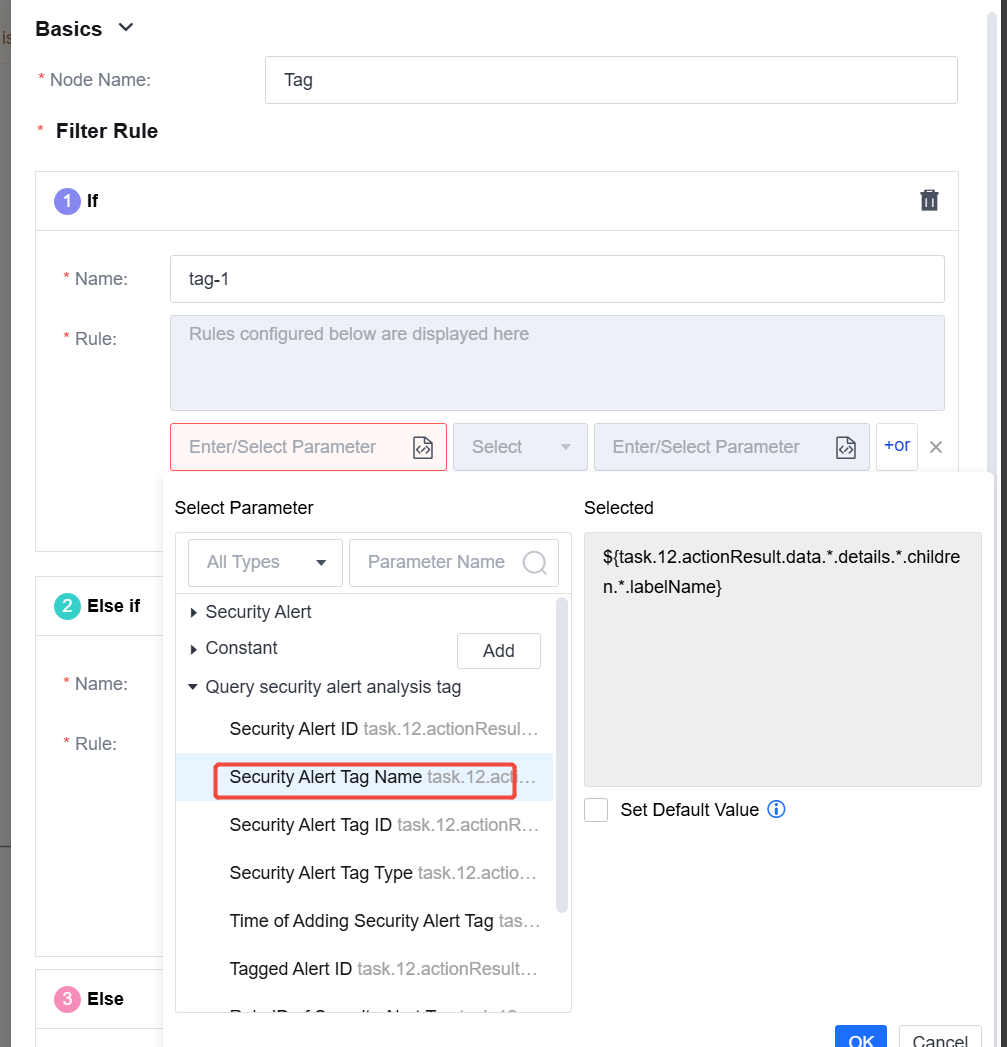
Task: Confirm with the OK button
Action: (861, 1038)
